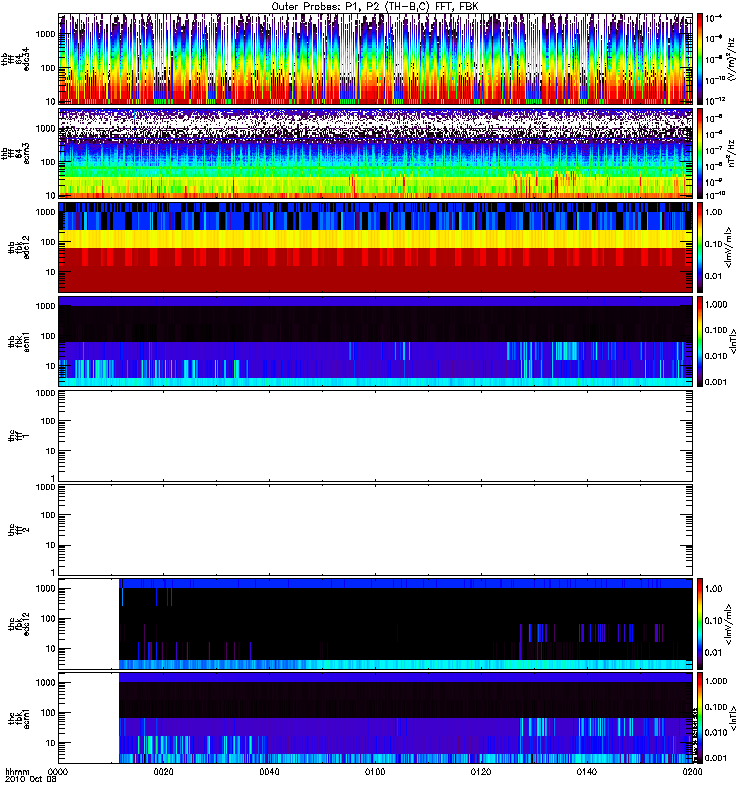Select the thb fbk edc12 filter bank panel

[376, 247]
